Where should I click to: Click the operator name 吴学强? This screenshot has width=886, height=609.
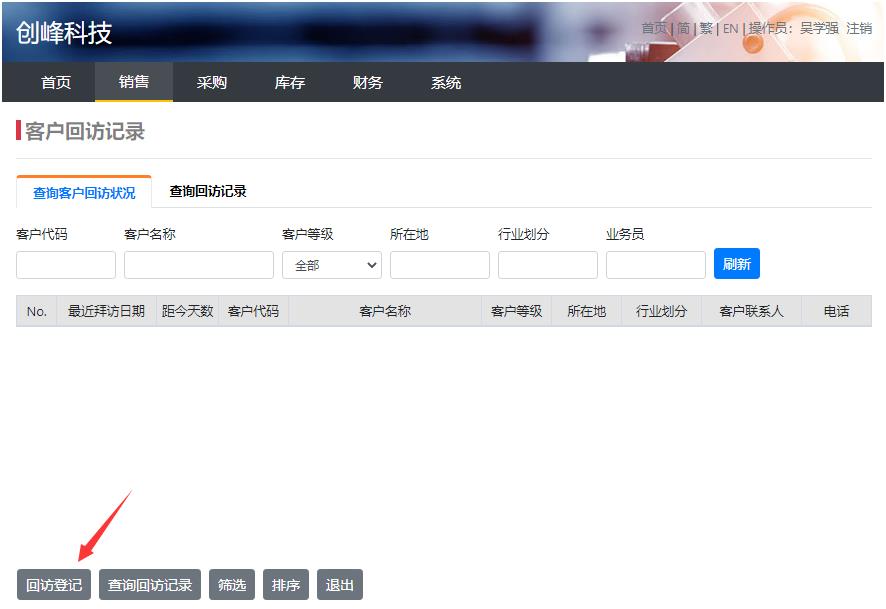coord(819,28)
